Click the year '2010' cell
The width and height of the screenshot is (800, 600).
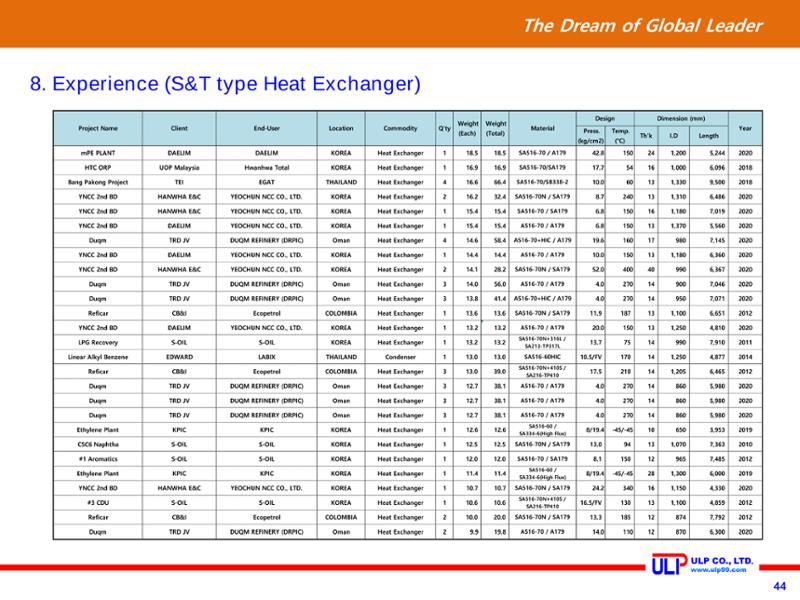point(745,444)
